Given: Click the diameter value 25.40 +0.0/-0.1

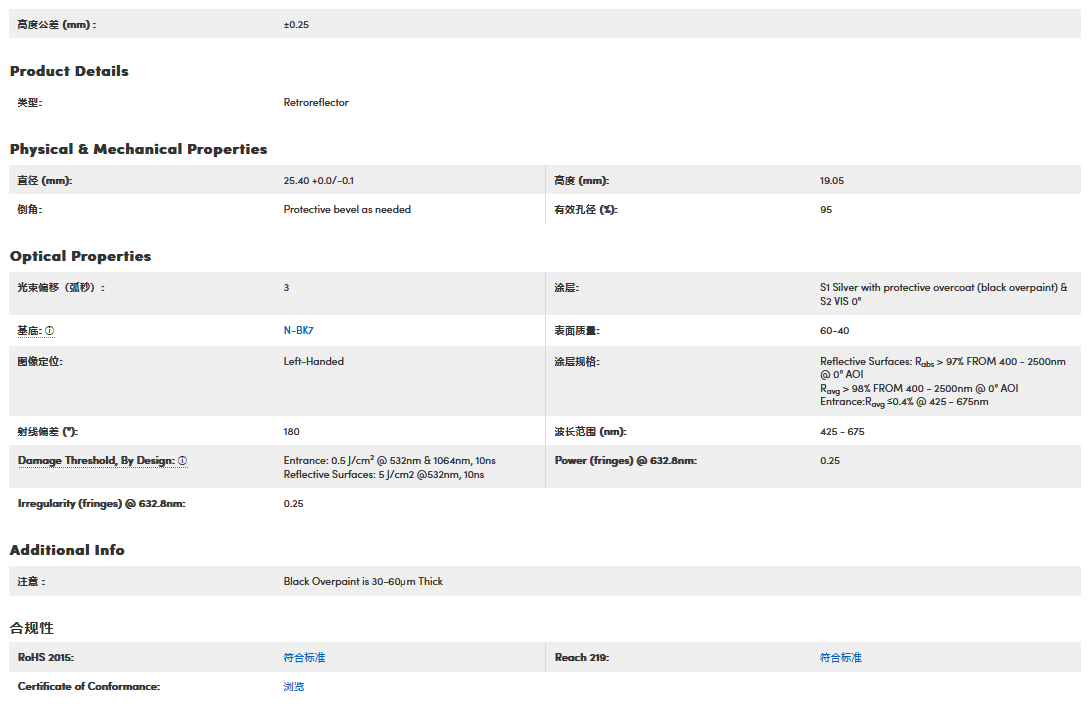Looking at the screenshot, I should (318, 181).
